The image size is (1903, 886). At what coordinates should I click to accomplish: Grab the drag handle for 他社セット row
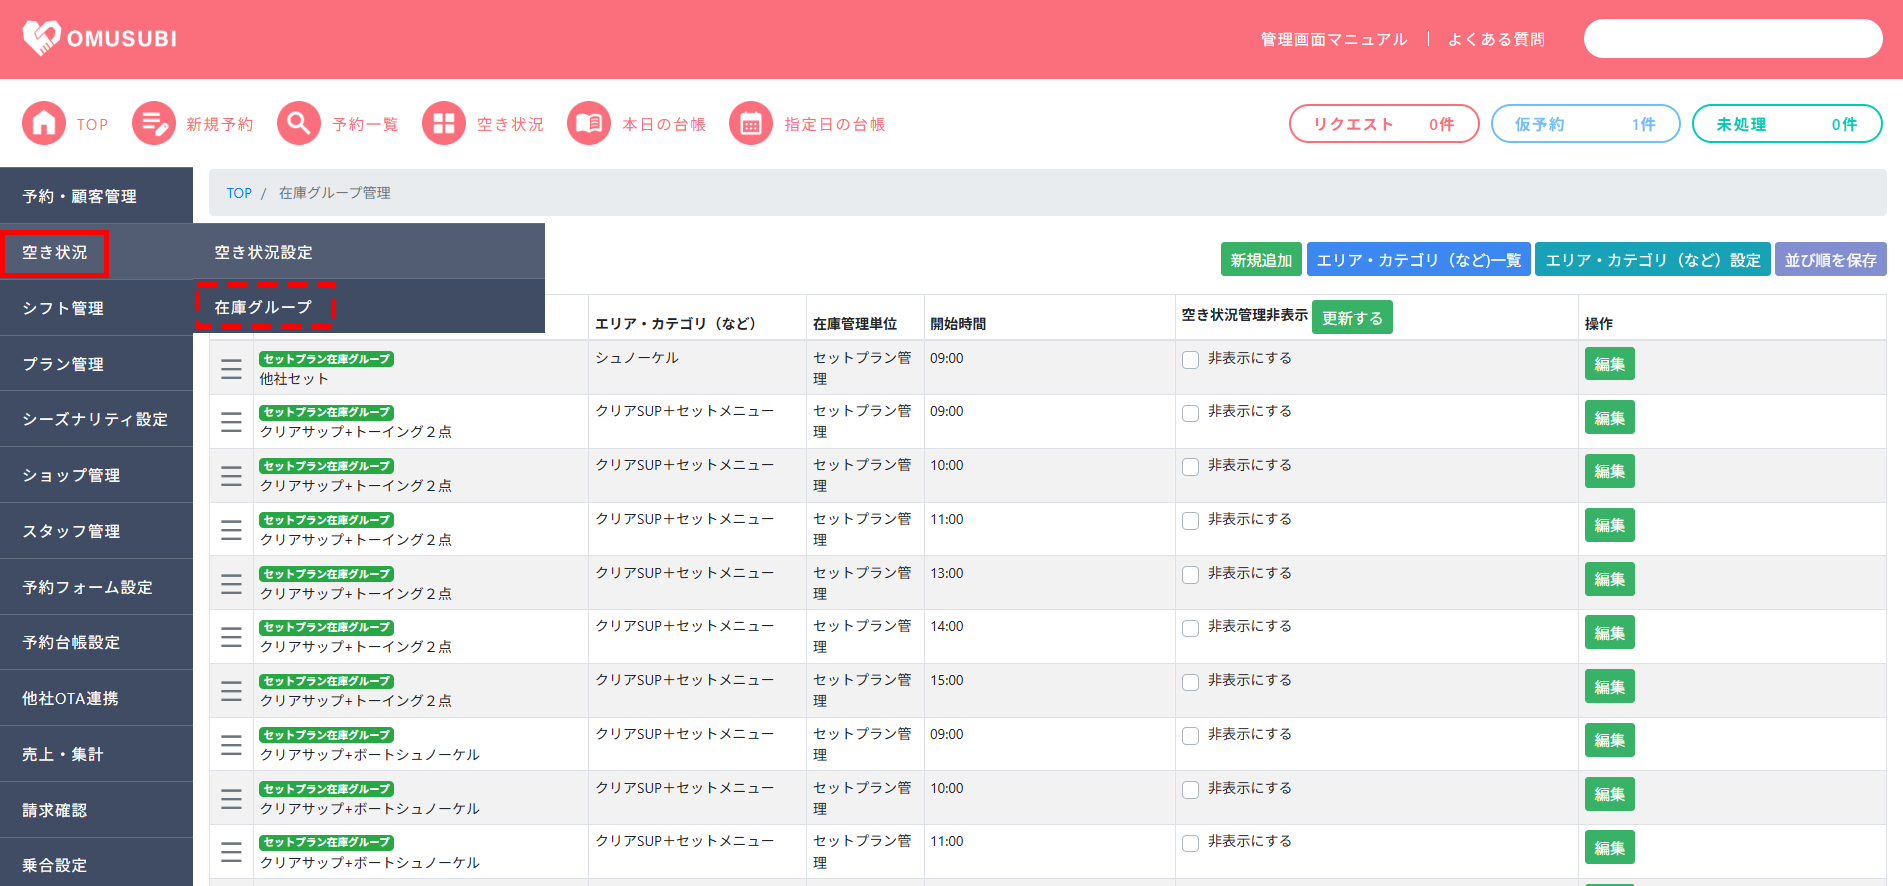point(231,369)
